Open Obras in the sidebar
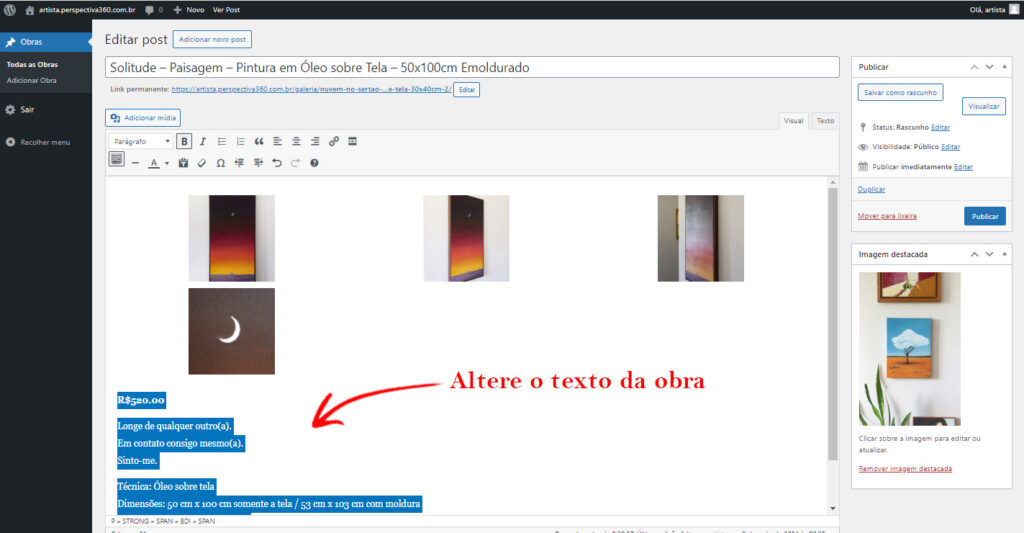 pos(46,42)
